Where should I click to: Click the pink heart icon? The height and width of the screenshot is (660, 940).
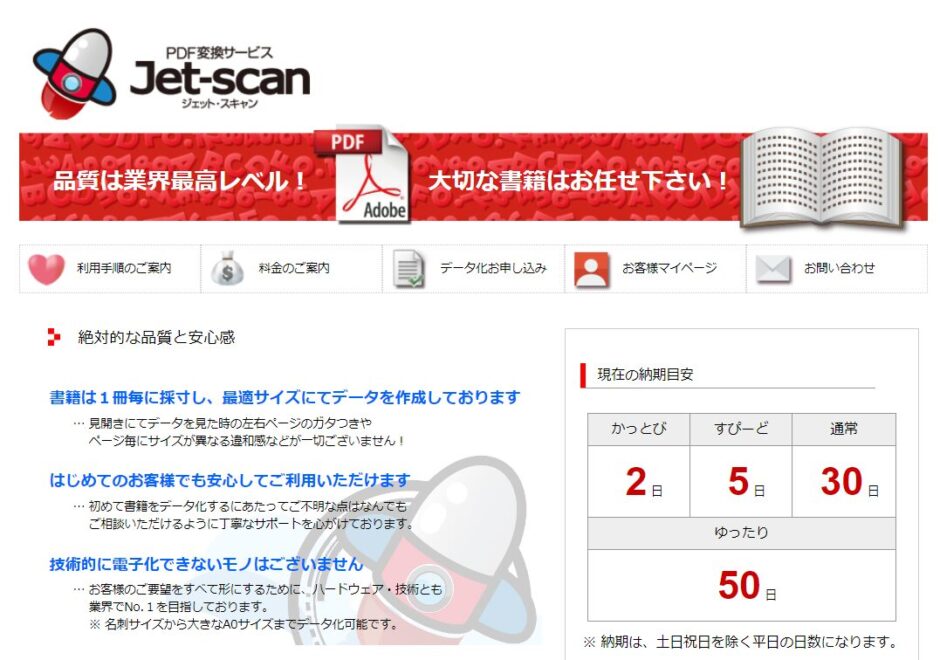click(x=46, y=269)
